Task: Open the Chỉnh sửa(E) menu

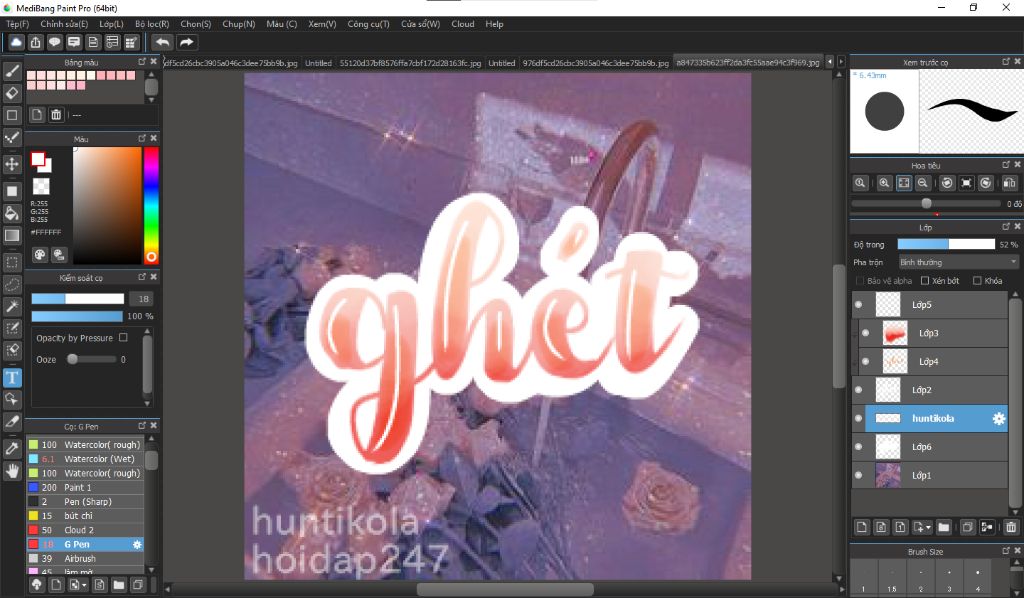Action: point(64,24)
